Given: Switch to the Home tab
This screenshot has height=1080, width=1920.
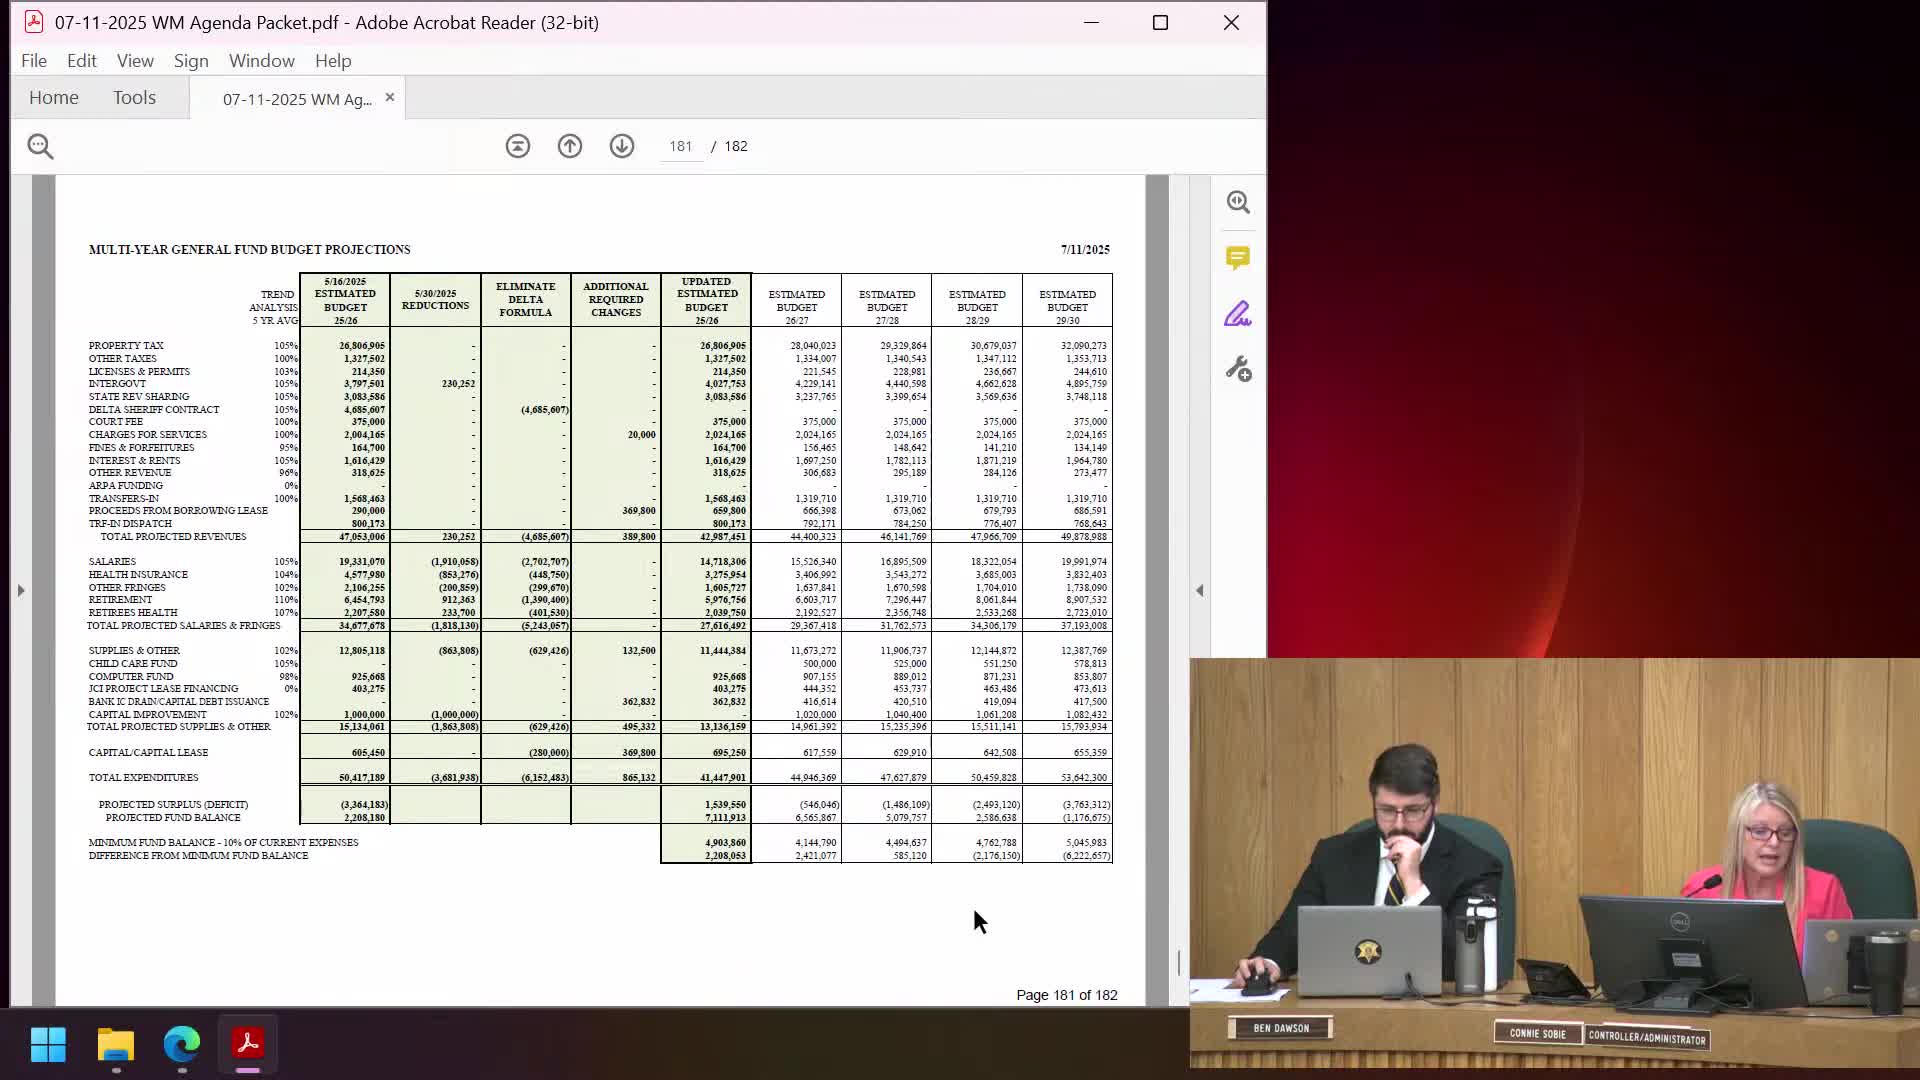Looking at the screenshot, I should click(x=54, y=98).
